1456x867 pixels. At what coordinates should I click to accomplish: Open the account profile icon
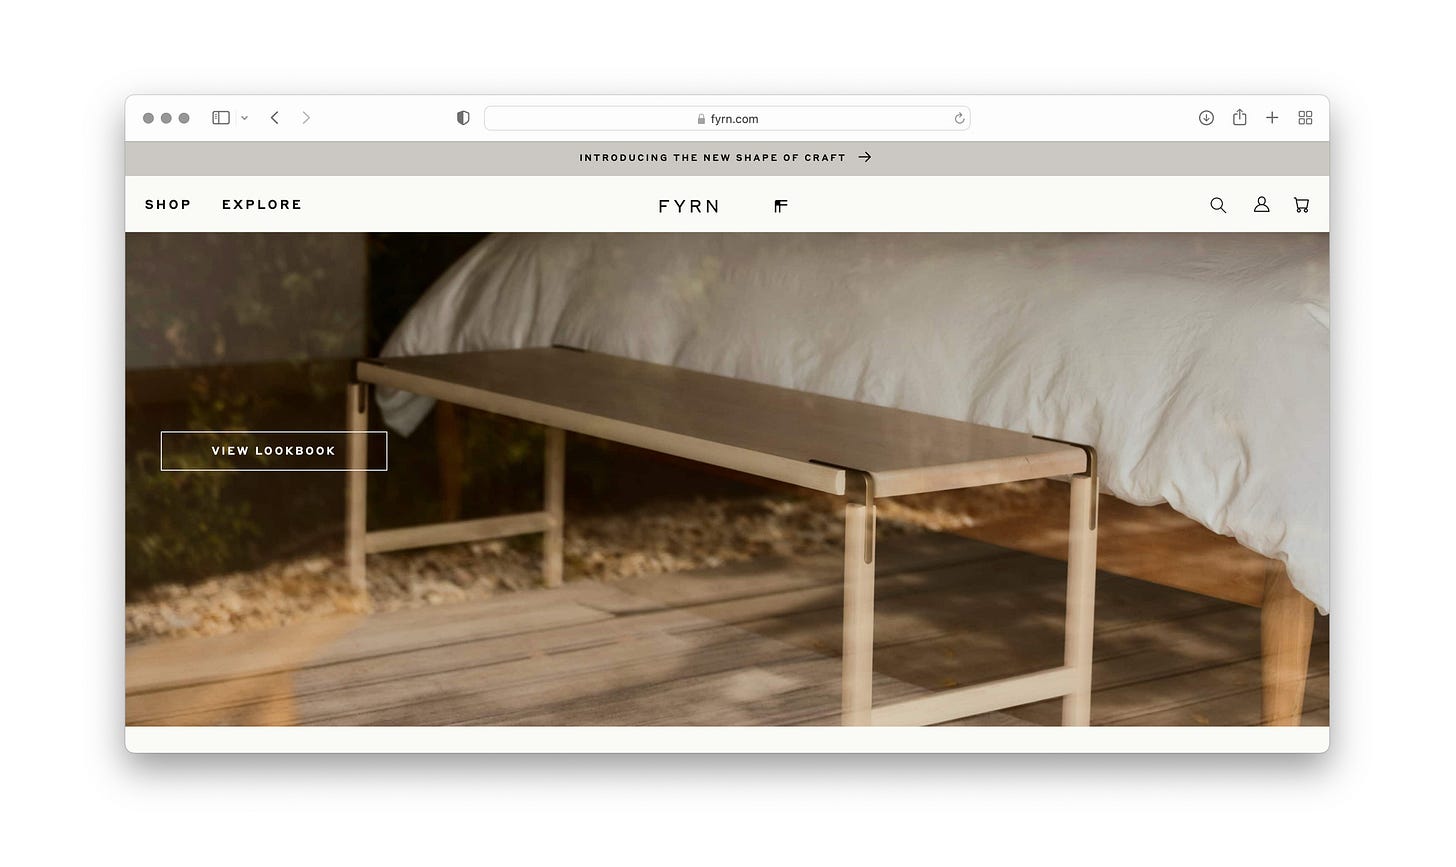click(1262, 204)
